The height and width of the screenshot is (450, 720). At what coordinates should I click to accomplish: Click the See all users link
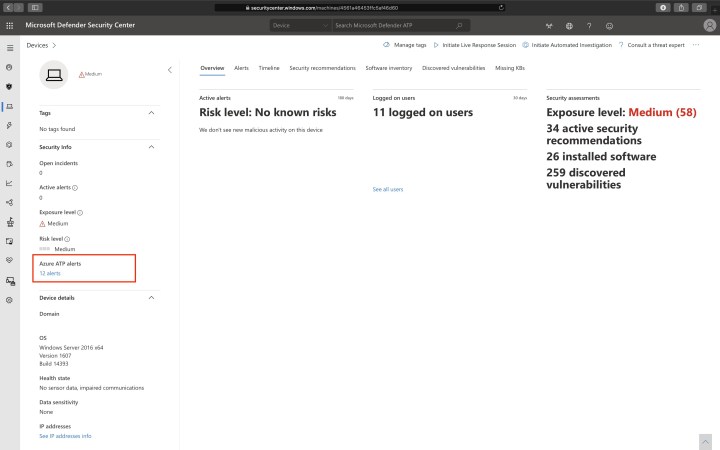click(388, 189)
